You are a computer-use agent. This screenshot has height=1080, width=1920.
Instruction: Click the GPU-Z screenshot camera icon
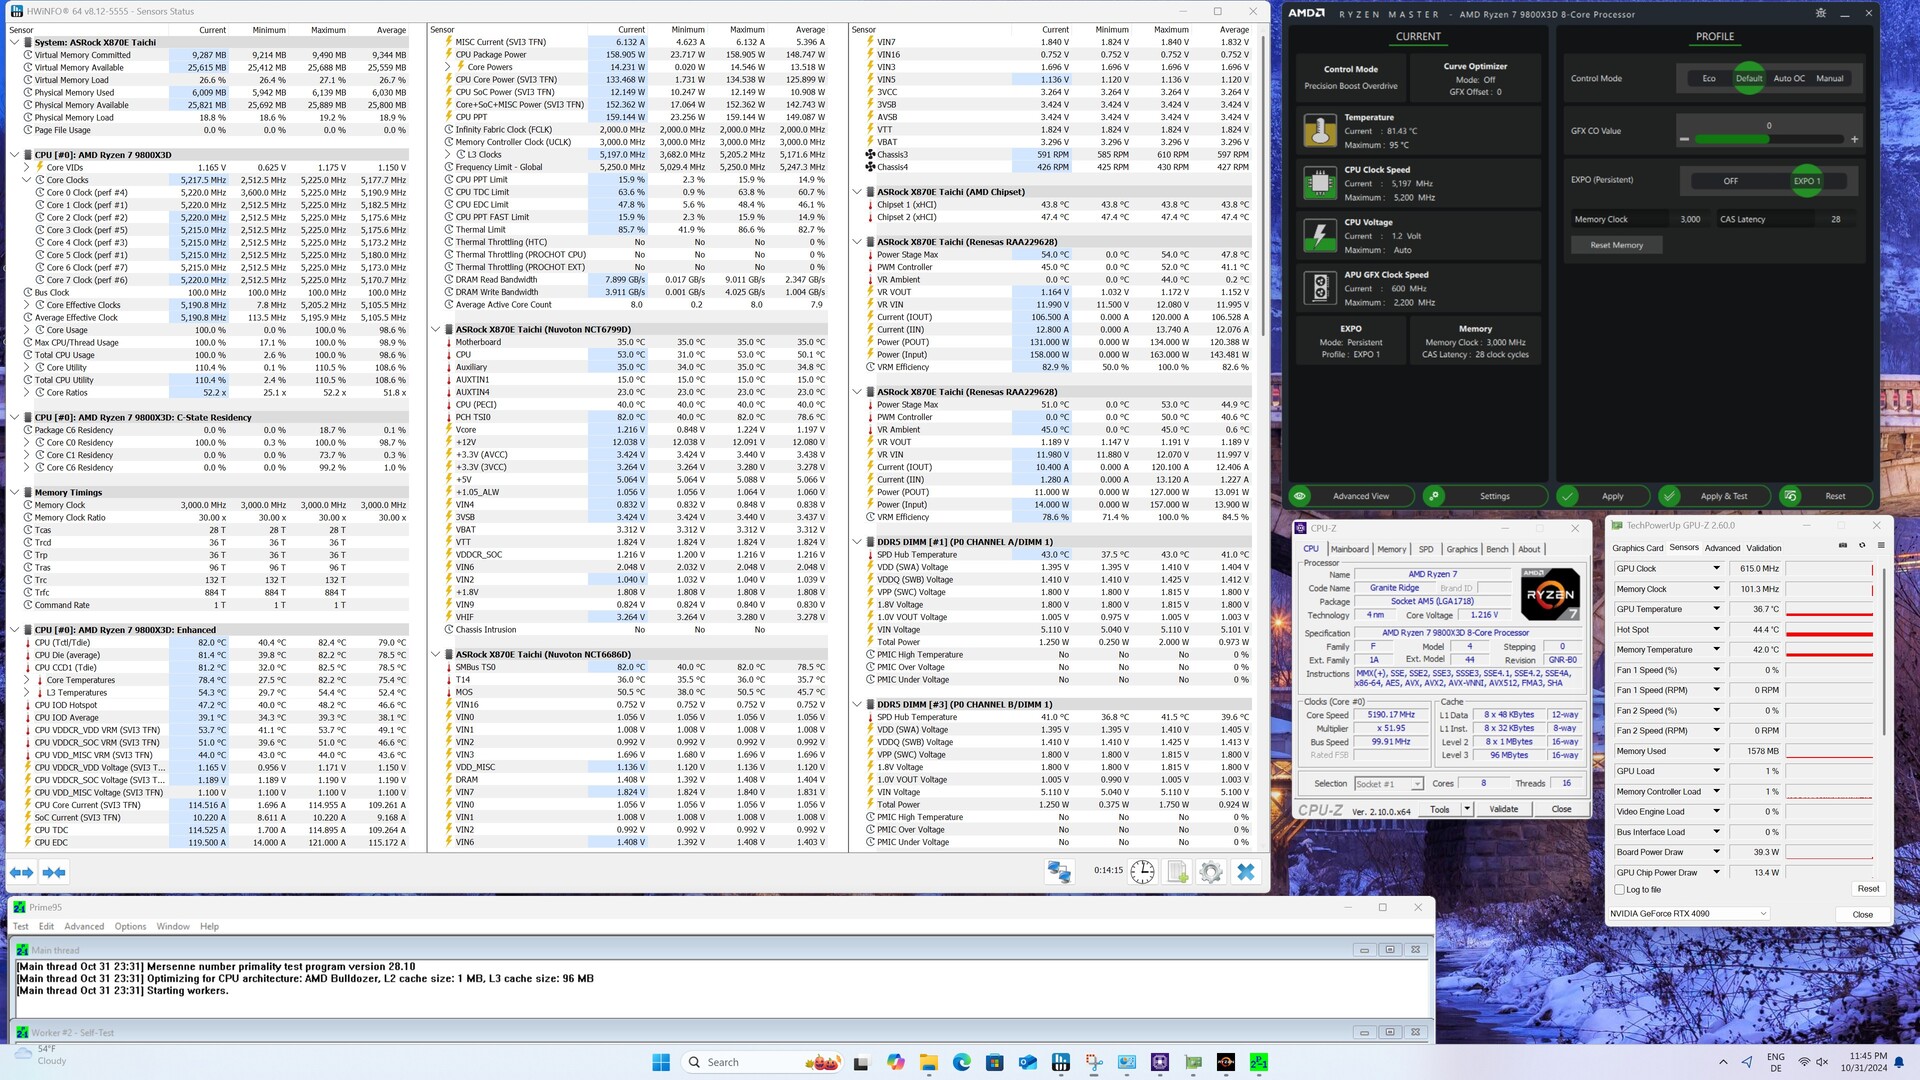pos(1843,546)
